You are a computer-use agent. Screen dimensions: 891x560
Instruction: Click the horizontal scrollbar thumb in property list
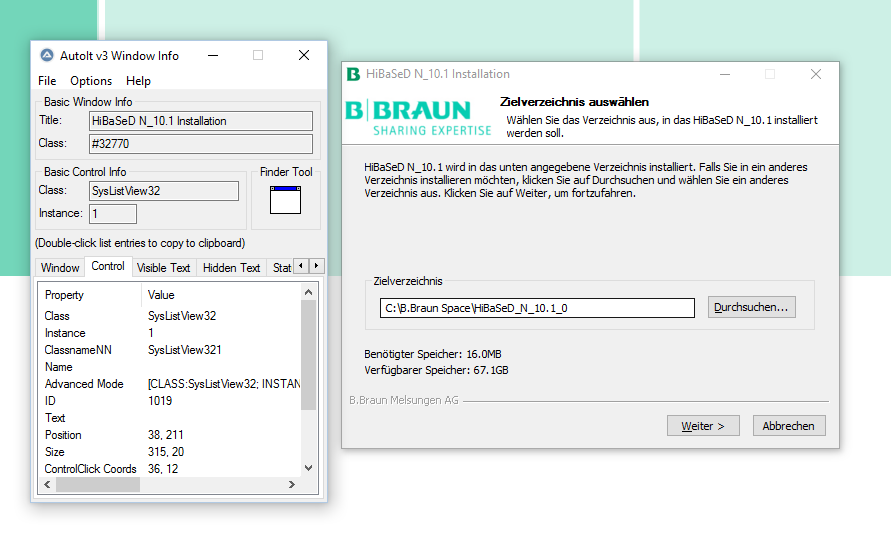click(98, 484)
